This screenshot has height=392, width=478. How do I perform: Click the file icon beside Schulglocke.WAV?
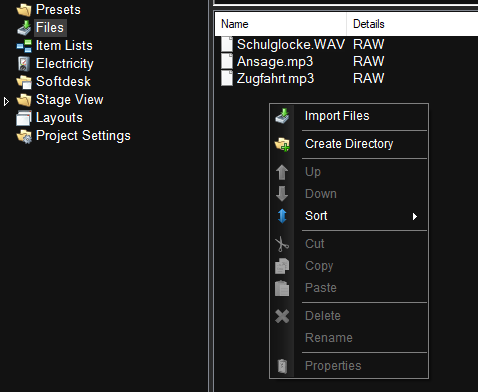pos(227,44)
